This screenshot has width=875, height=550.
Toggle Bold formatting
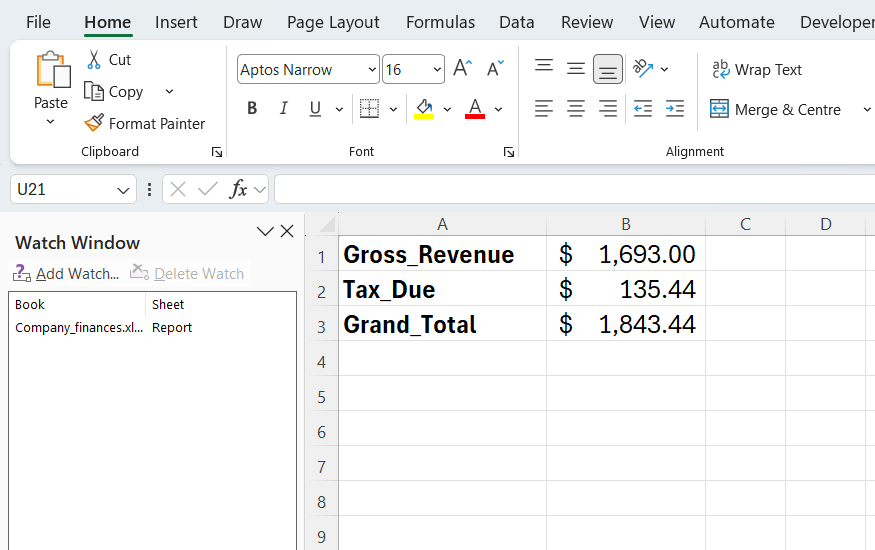point(252,109)
